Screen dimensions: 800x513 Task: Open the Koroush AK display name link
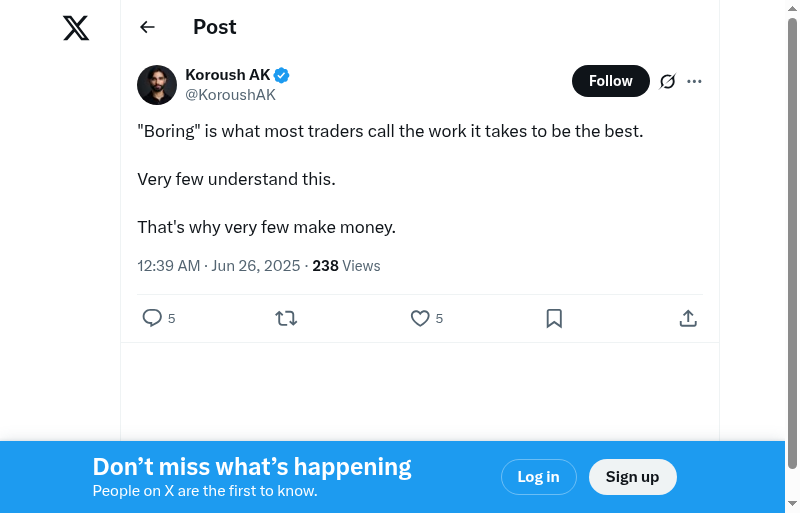(228, 75)
